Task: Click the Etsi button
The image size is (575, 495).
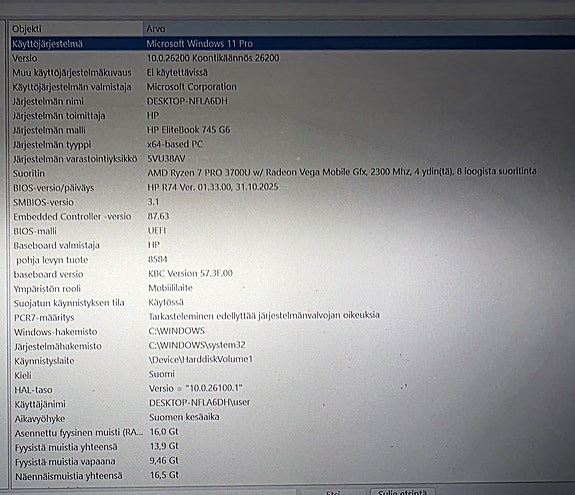Action: 333,492
